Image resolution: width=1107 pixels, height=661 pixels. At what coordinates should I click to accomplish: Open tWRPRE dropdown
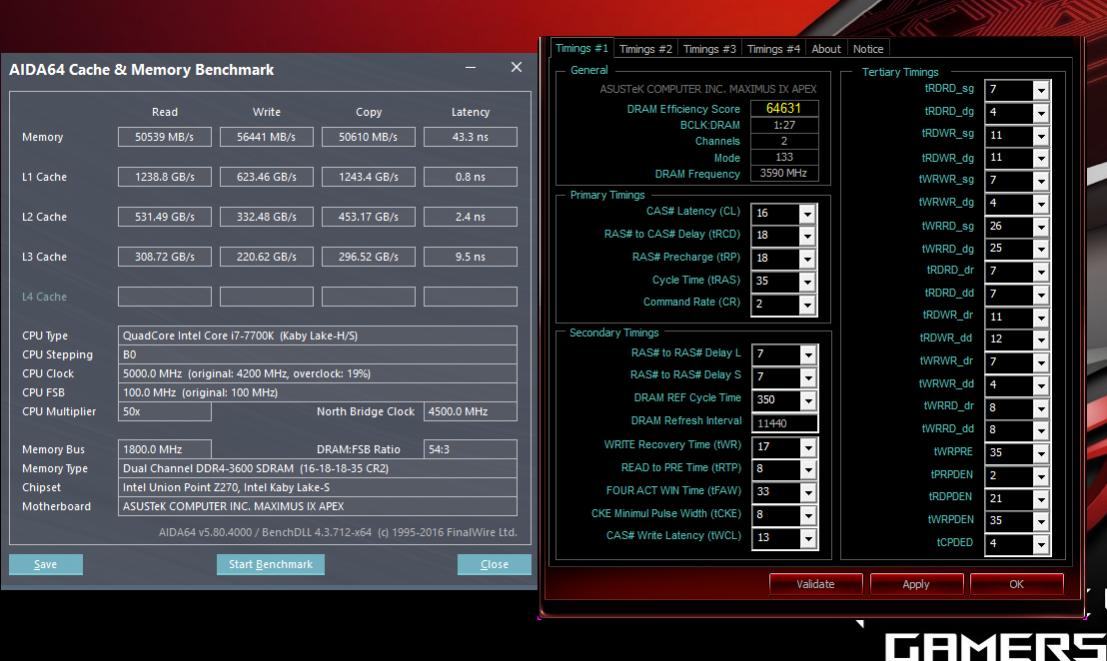tap(1041, 453)
